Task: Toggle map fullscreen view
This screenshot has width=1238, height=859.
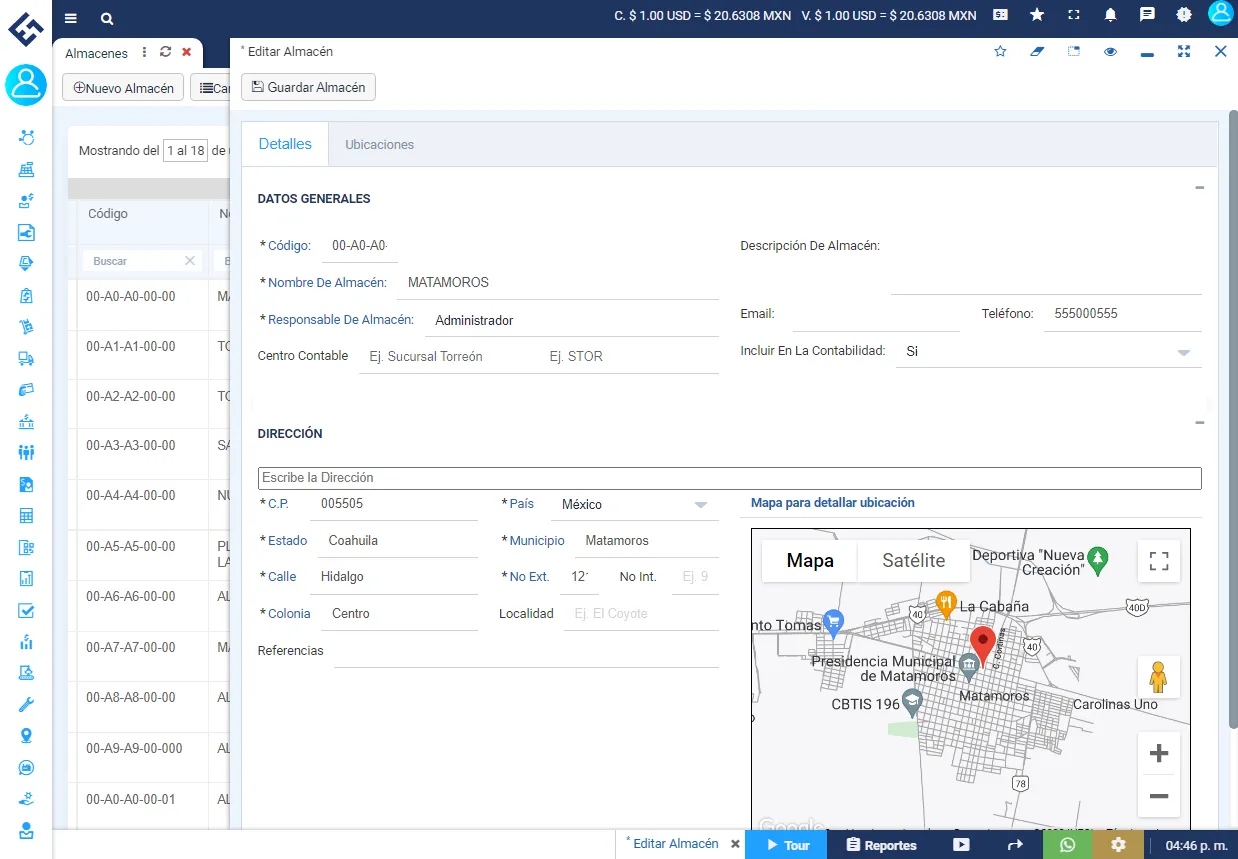Action: tap(1159, 561)
